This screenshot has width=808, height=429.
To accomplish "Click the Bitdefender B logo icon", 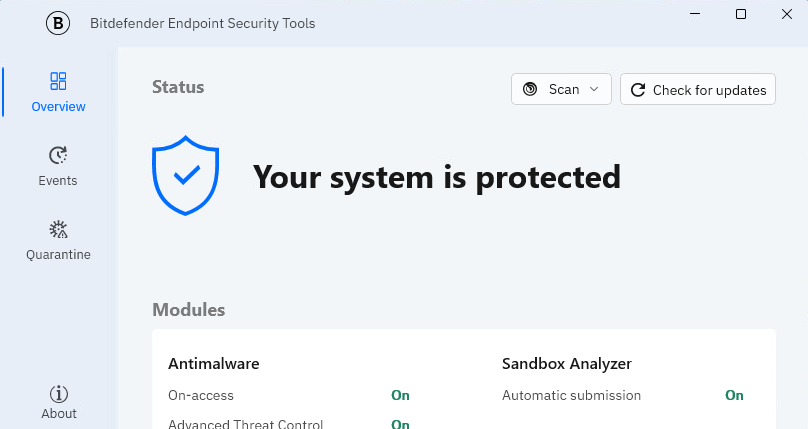I will point(59,23).
